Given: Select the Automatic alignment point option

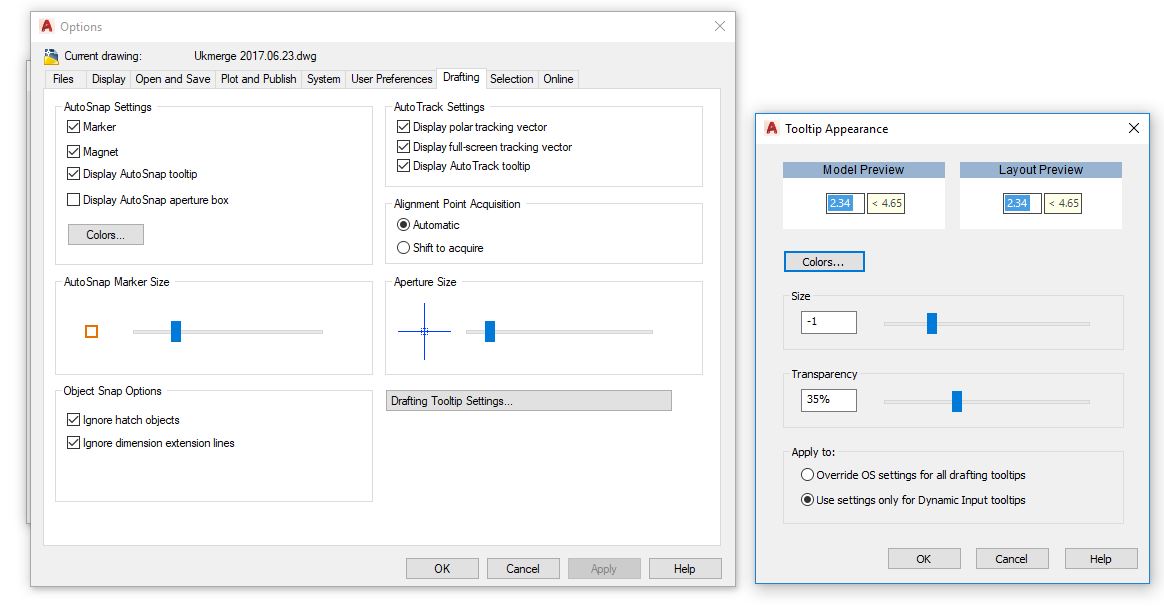Looking at the screenshot, I should tap(403, 225).
